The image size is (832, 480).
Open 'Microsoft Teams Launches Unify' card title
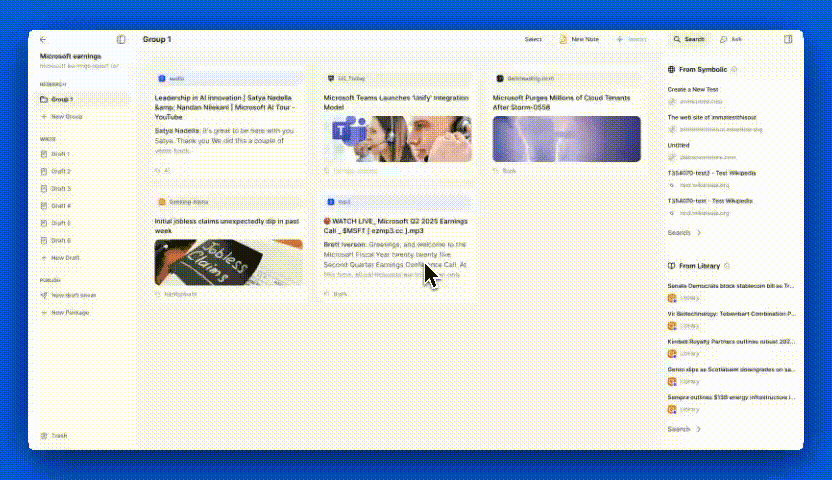point(396,102)
